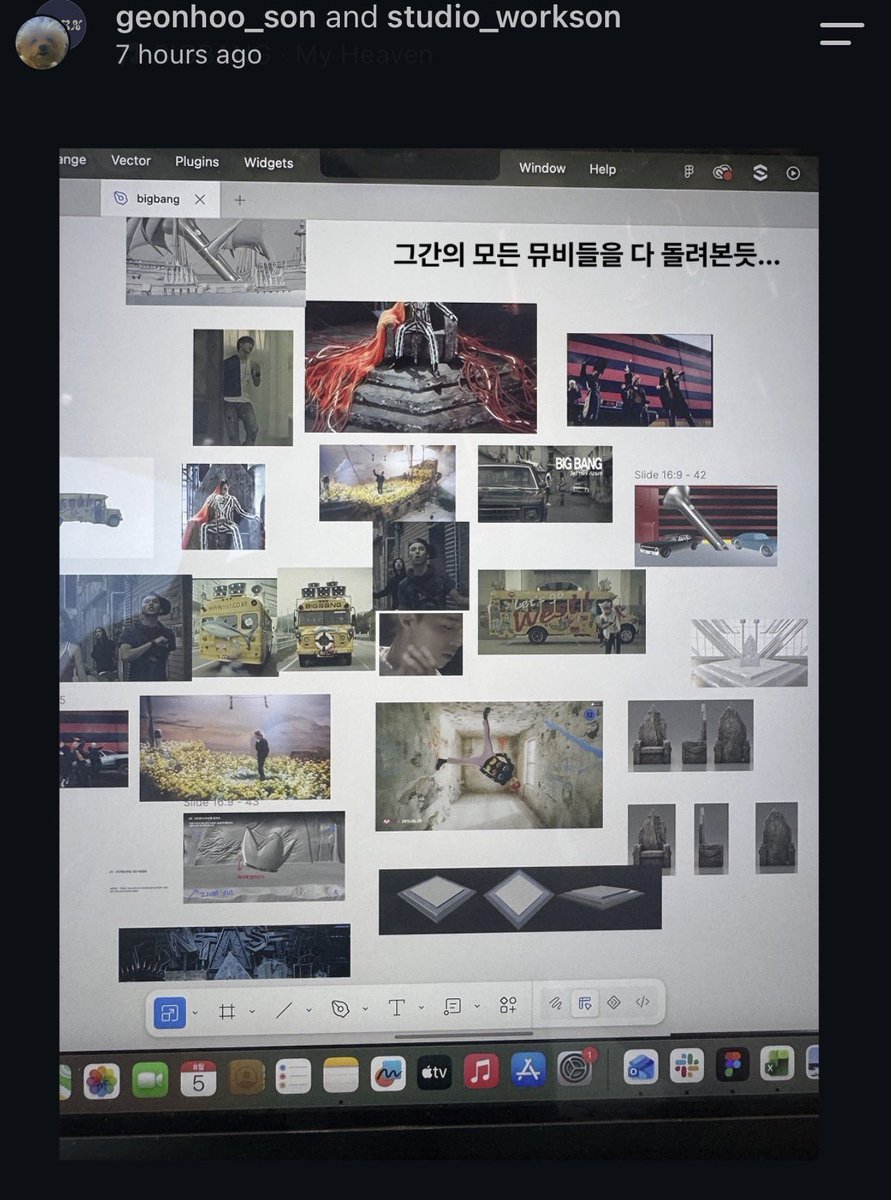Expand the Frame tool options chevron
The width and height of the screenshot is (891, 1200).
252,1011
